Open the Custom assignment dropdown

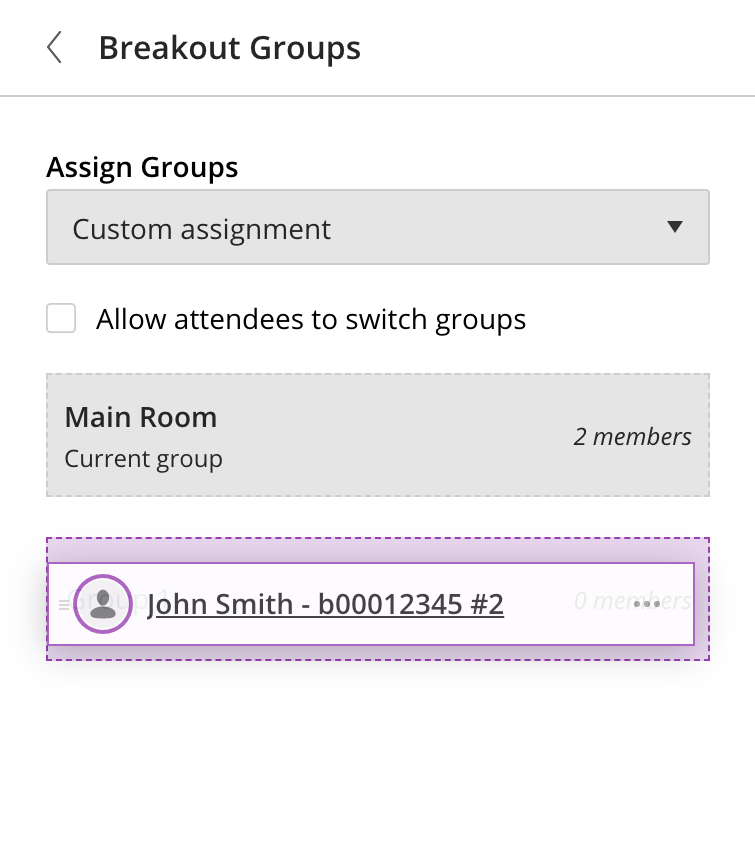(378, 227)
